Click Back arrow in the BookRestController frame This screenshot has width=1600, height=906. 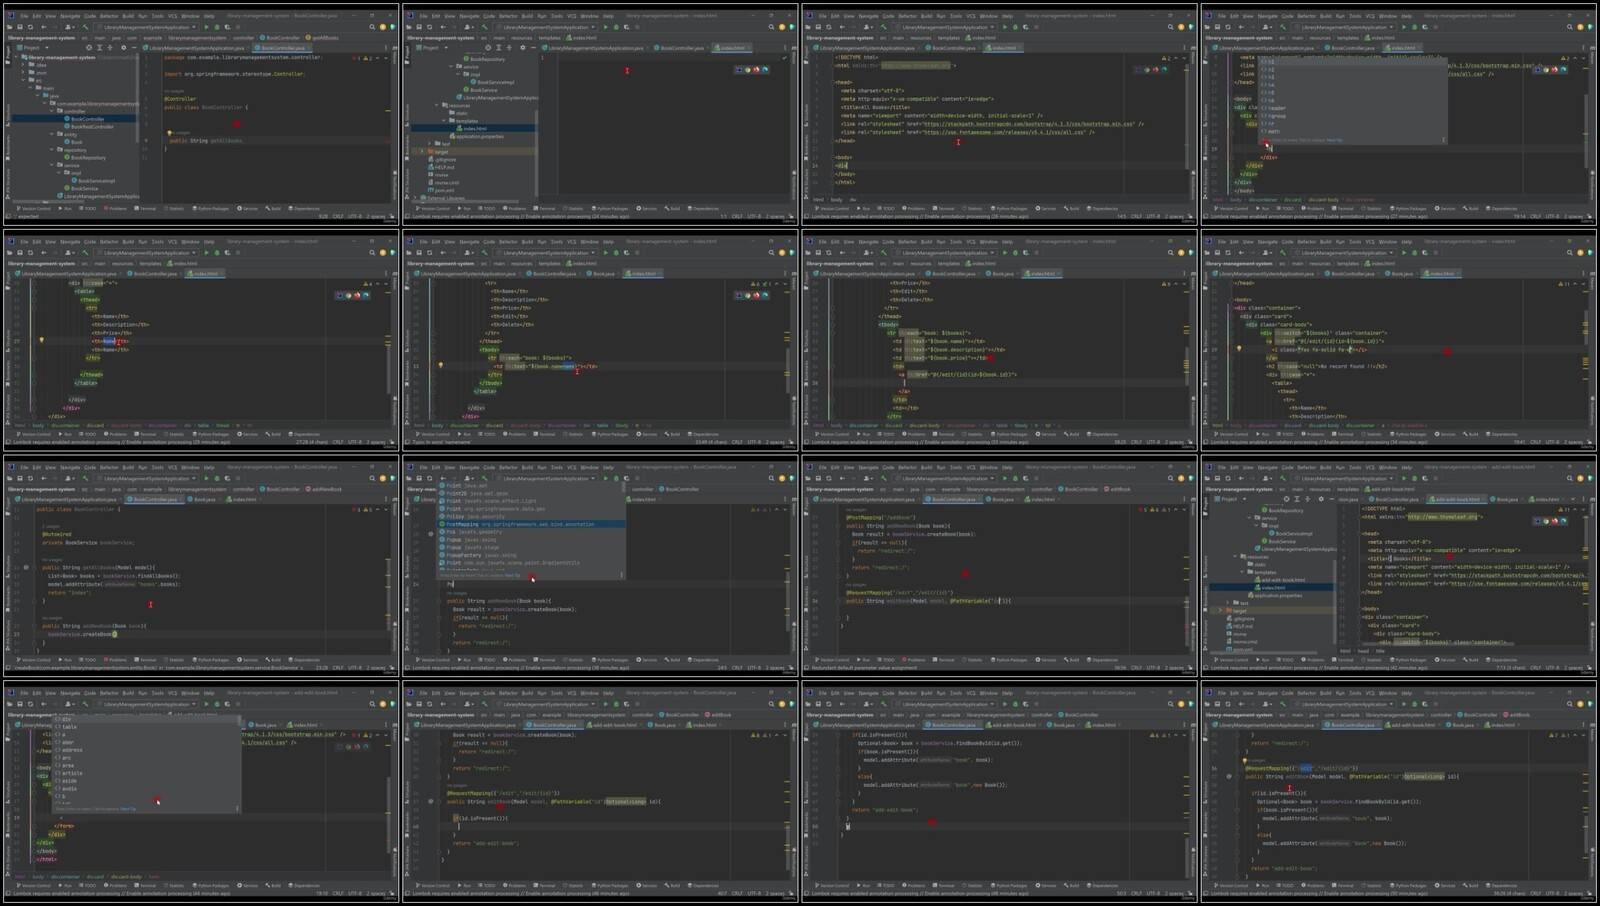point(43,27)
